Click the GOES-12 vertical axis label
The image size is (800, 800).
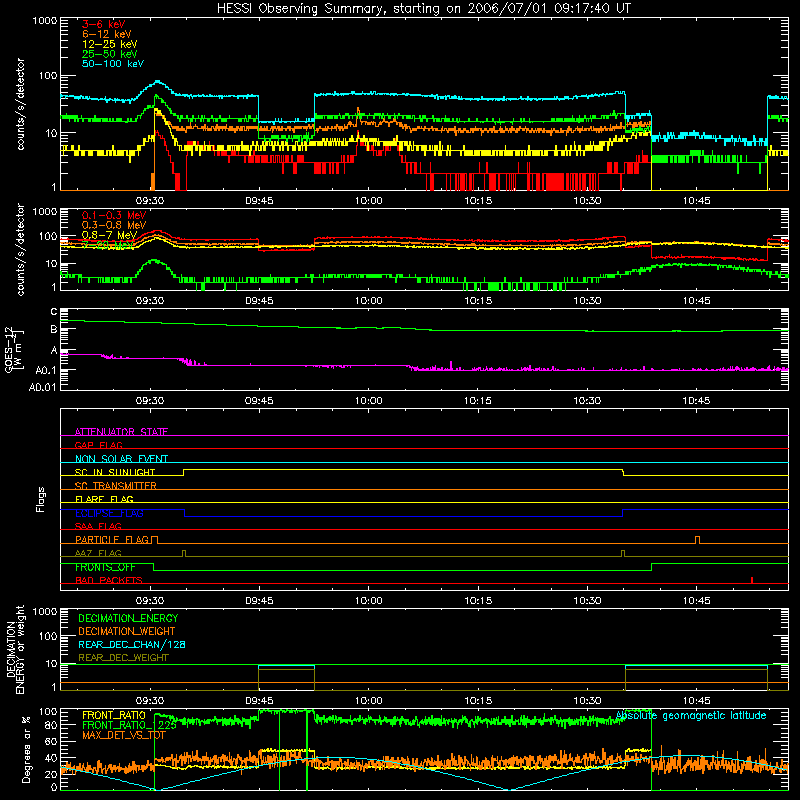click(14, 349)
